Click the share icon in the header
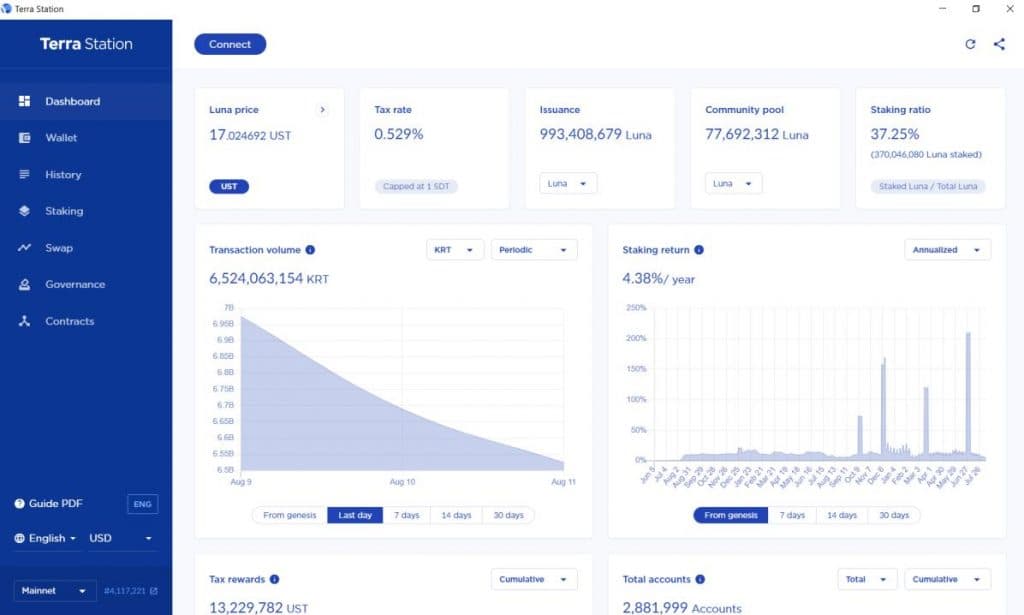The width and height of the screenshot is (1024, 615). tap(999, 44)
